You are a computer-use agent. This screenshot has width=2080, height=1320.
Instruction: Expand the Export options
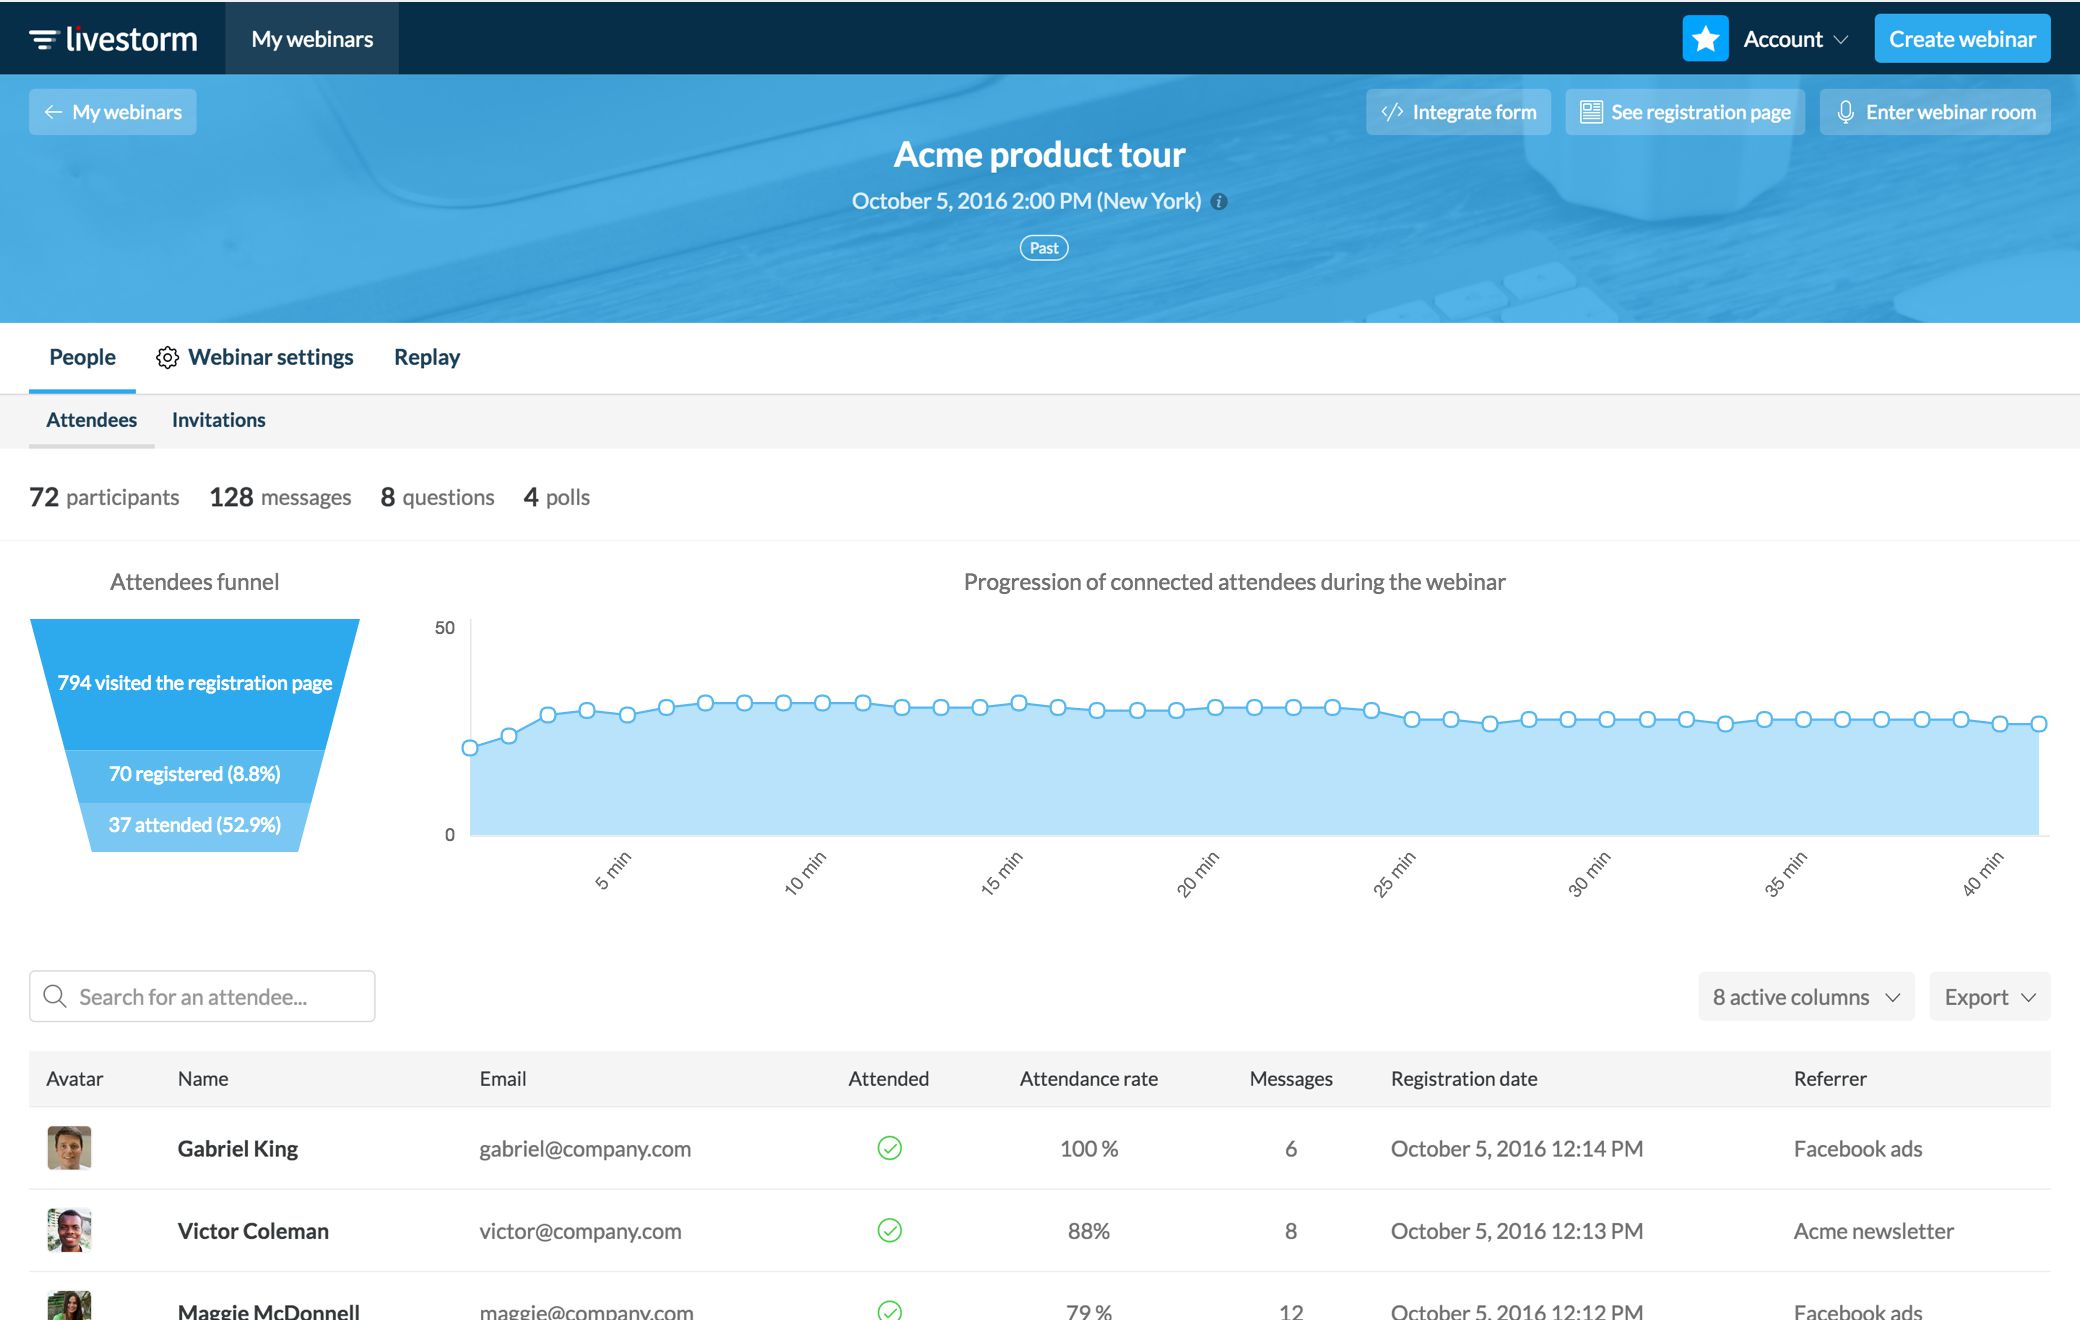[x=1988, y=996]
